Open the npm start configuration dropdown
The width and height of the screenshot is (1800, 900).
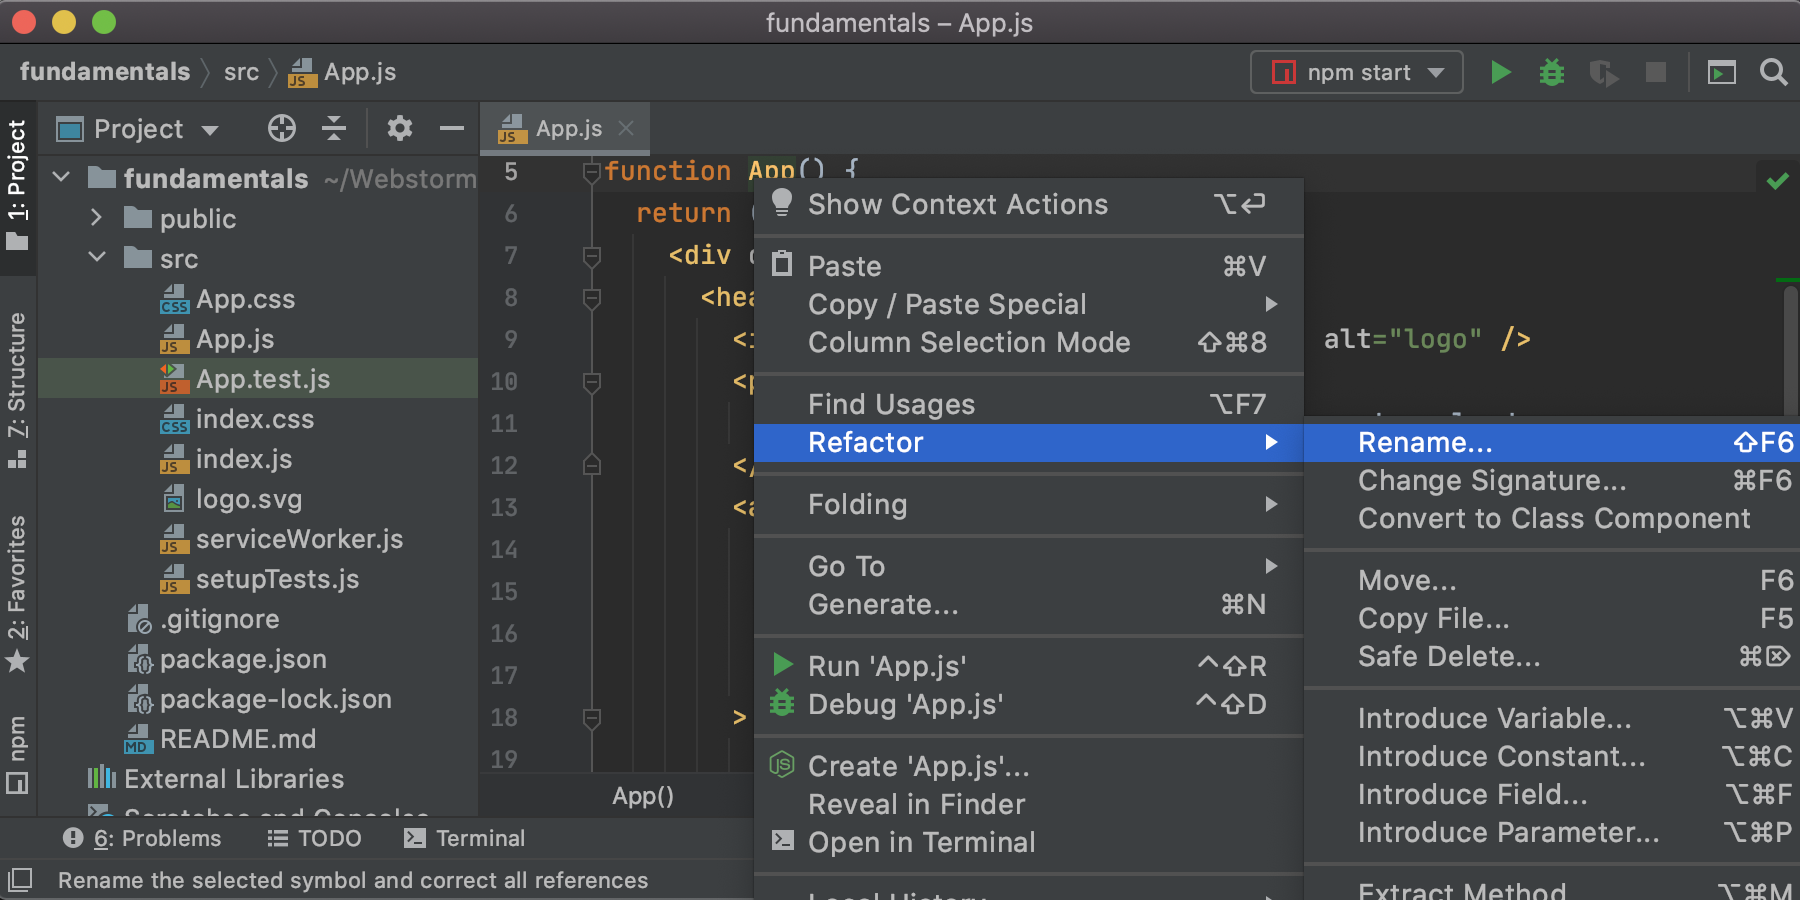point(1437,72)
